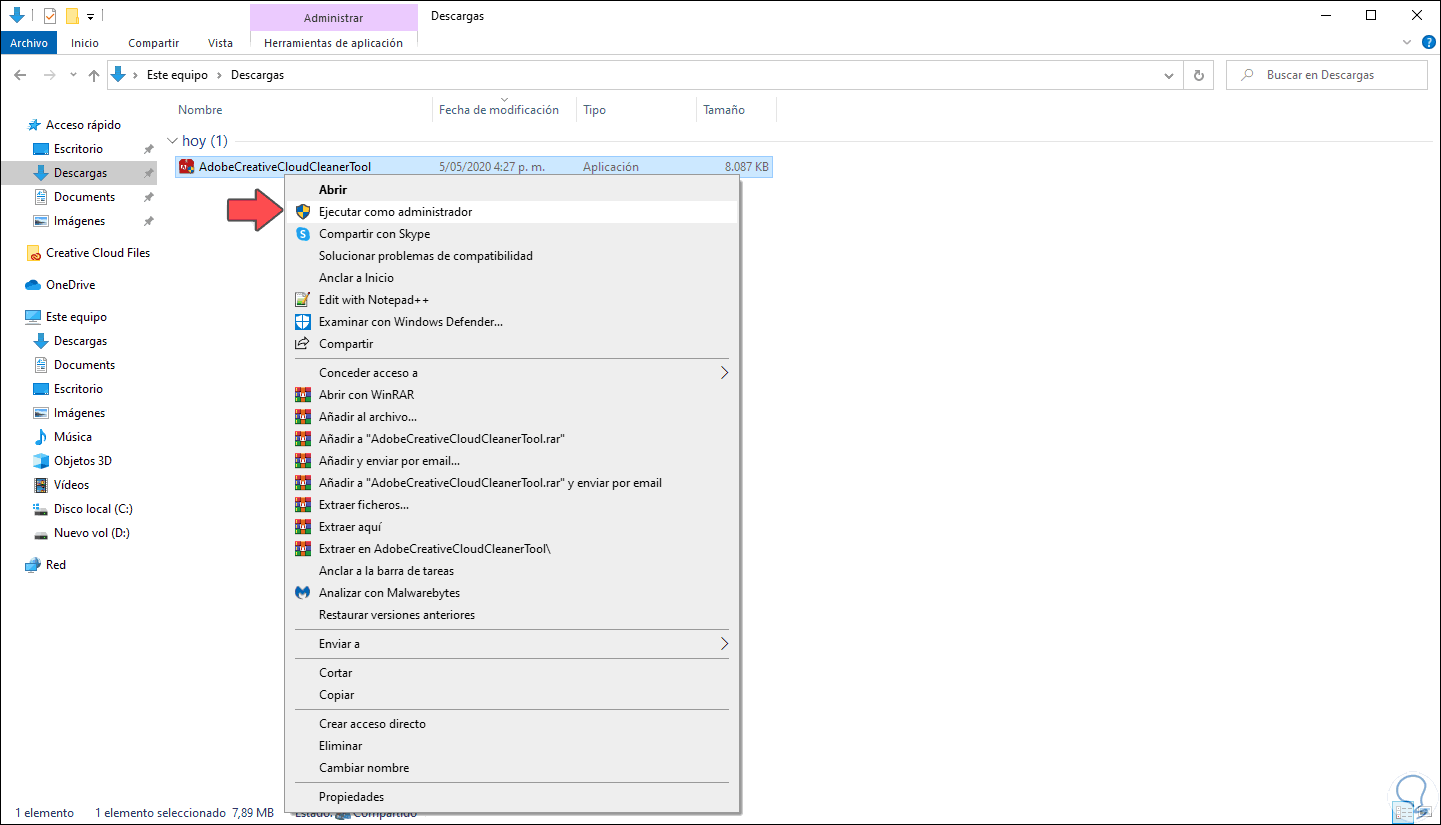This screenshot has height=825, width=1441.
Task: Open the address bar history dropdown
Action: click(1169, 75)
